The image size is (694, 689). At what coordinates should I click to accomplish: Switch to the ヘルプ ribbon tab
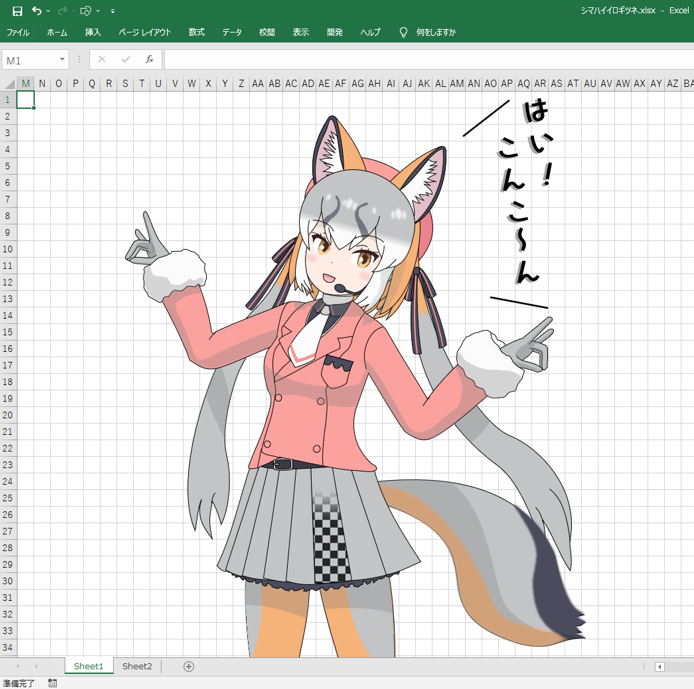tap(370, 32)
